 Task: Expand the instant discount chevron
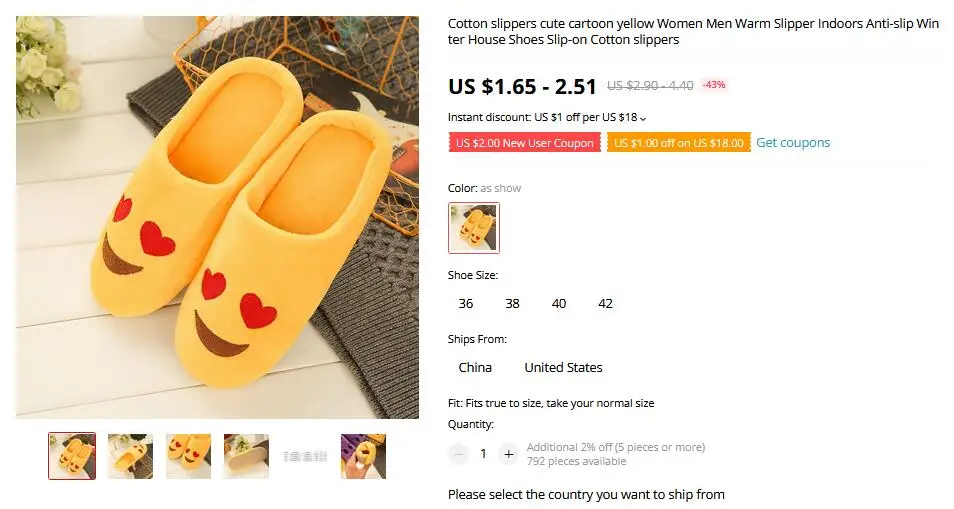point(643,118)
